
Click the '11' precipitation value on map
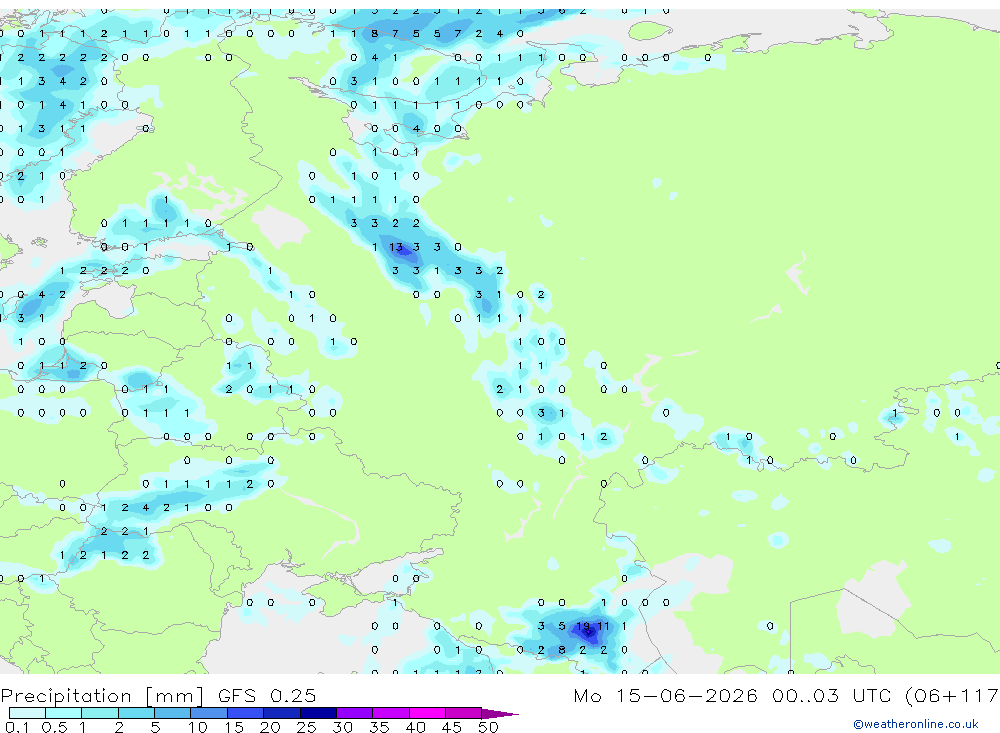click(x=603, y=626)
